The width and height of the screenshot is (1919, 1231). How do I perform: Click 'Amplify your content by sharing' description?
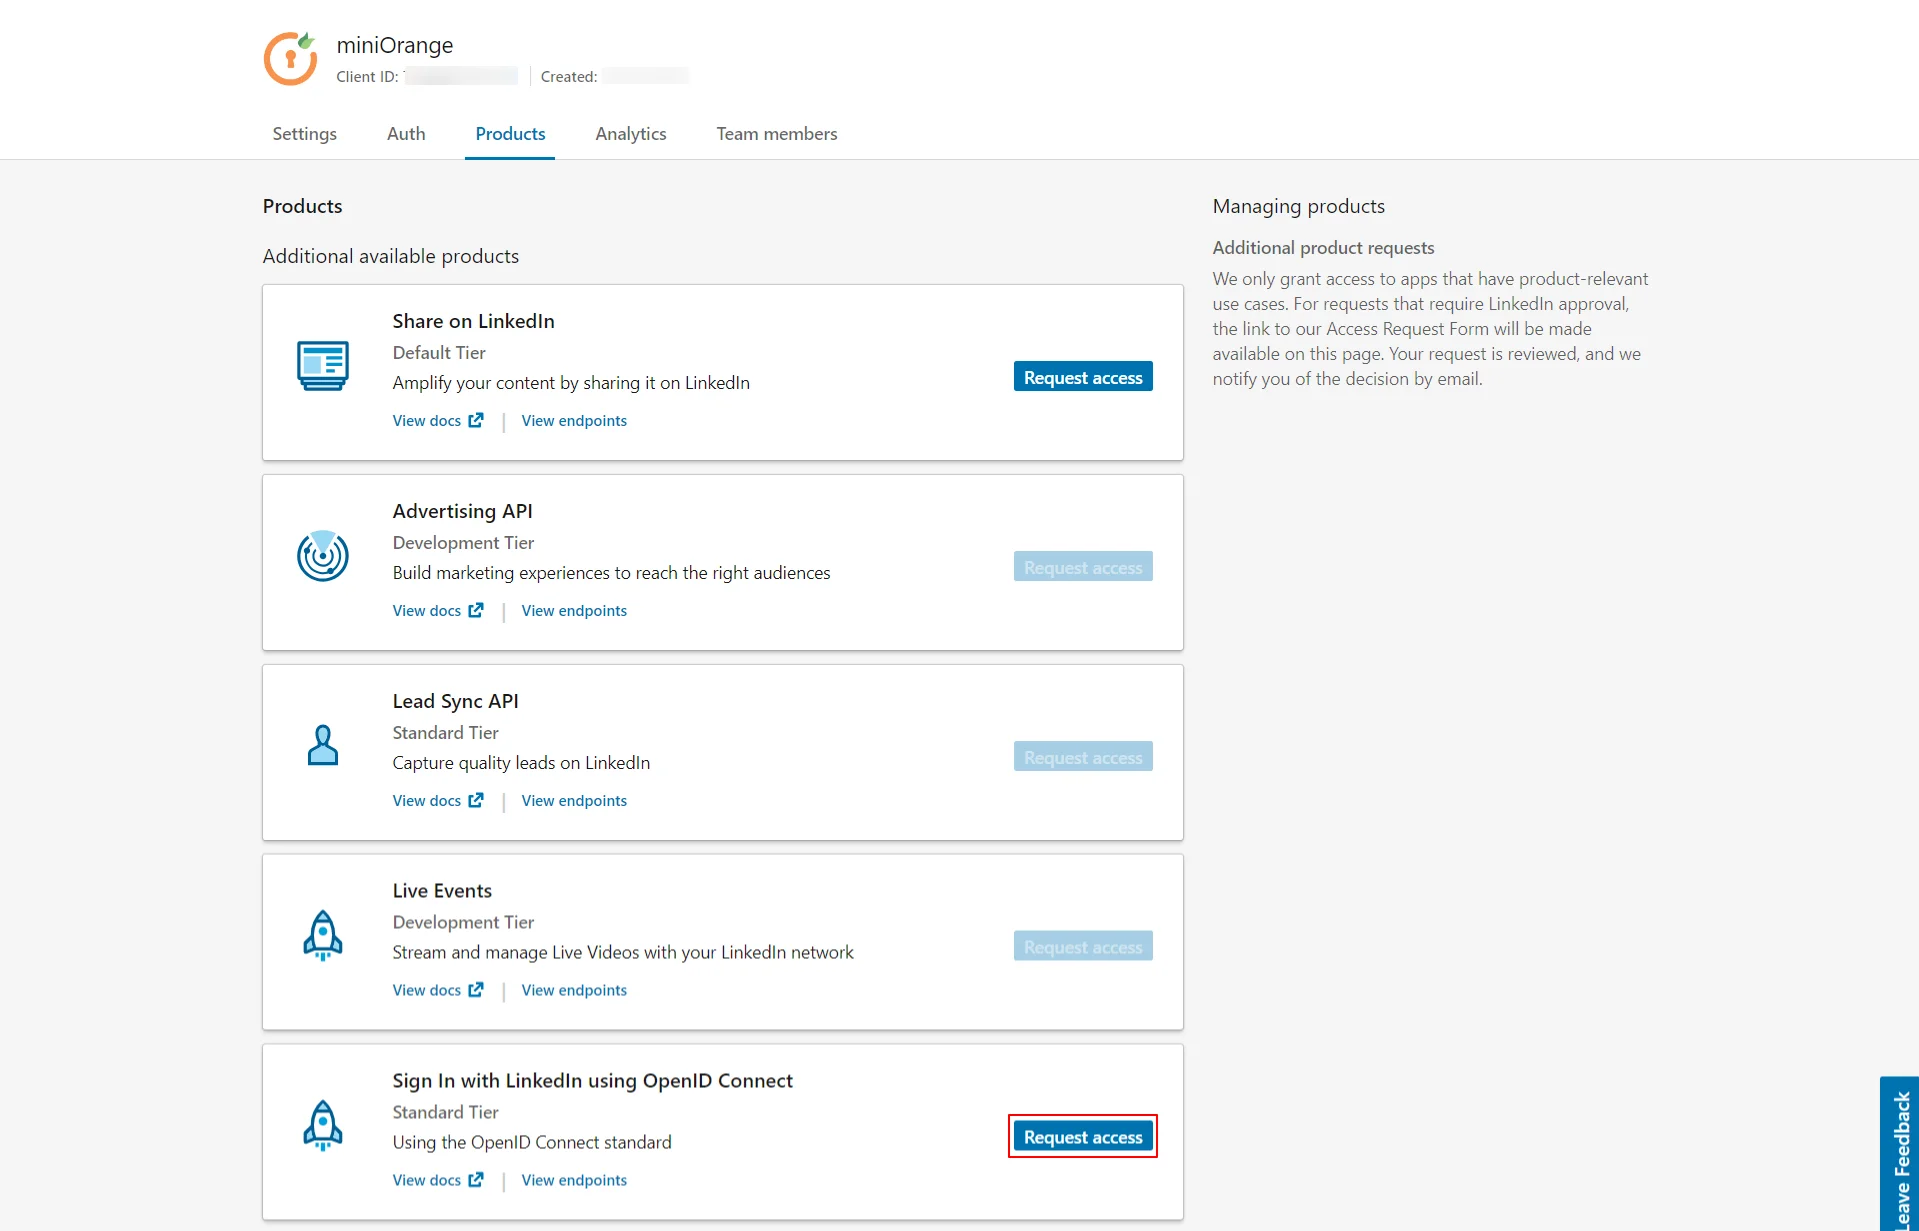[571, 383]
